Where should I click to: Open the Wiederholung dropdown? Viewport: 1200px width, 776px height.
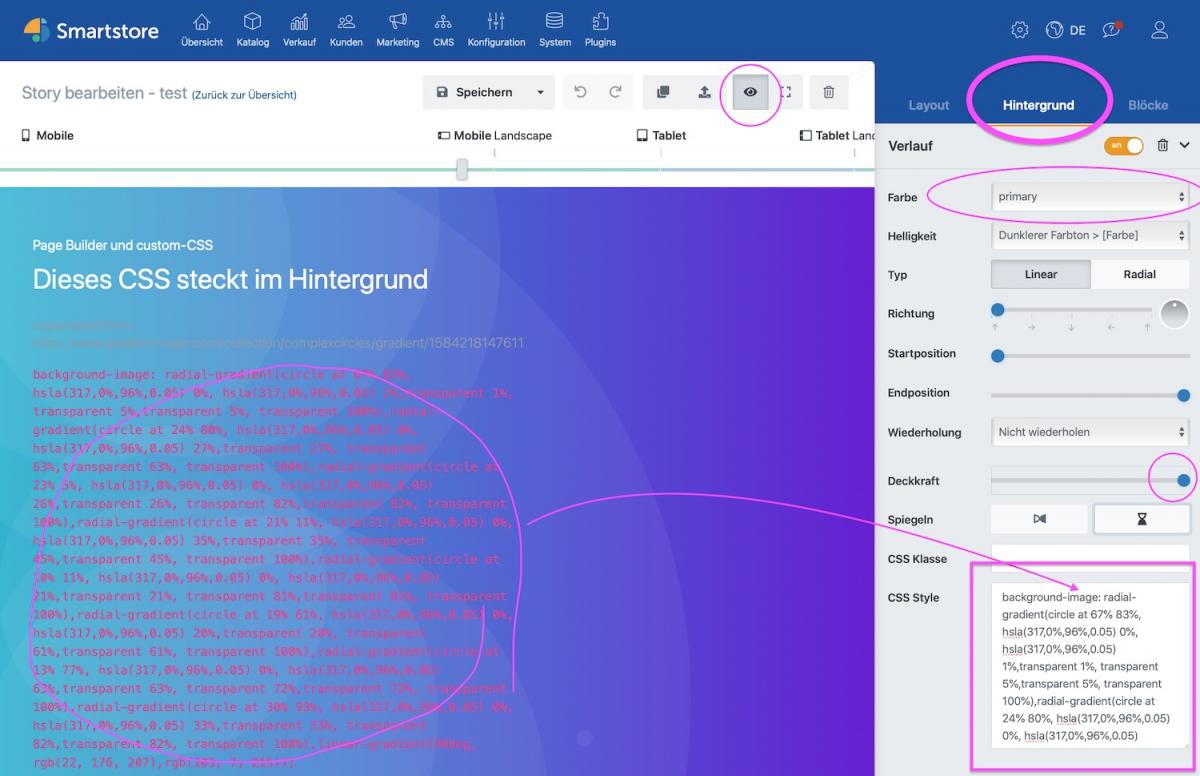coord(1090,431)
